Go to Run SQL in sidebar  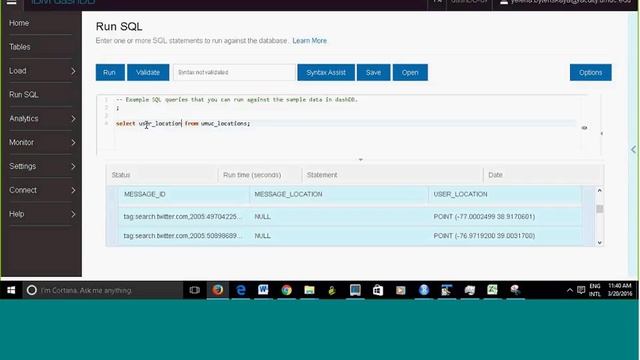(x=24, y=95)
